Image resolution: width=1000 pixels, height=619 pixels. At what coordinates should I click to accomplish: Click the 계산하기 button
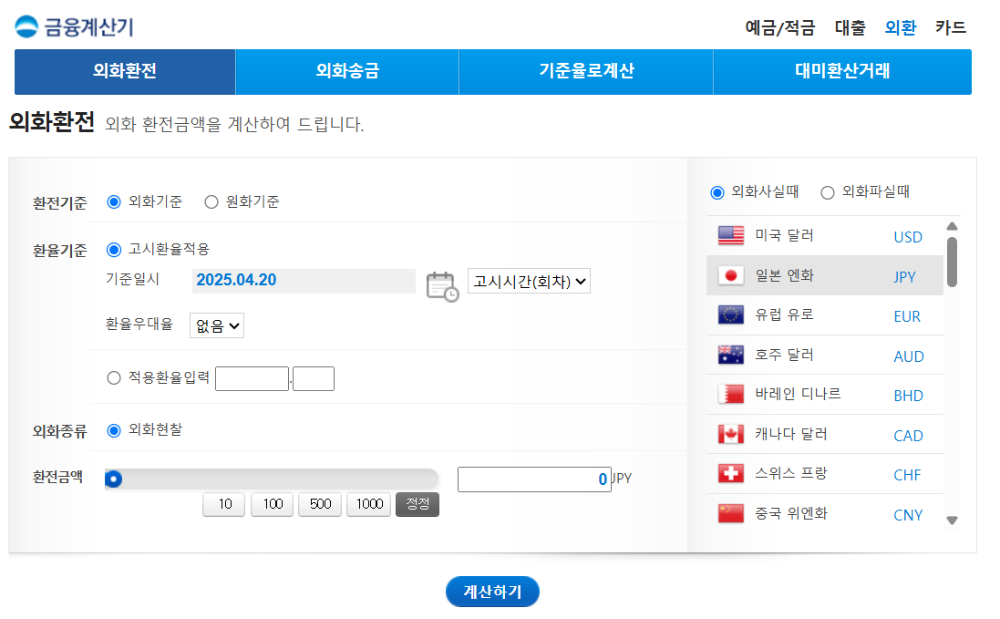point(492,591)
